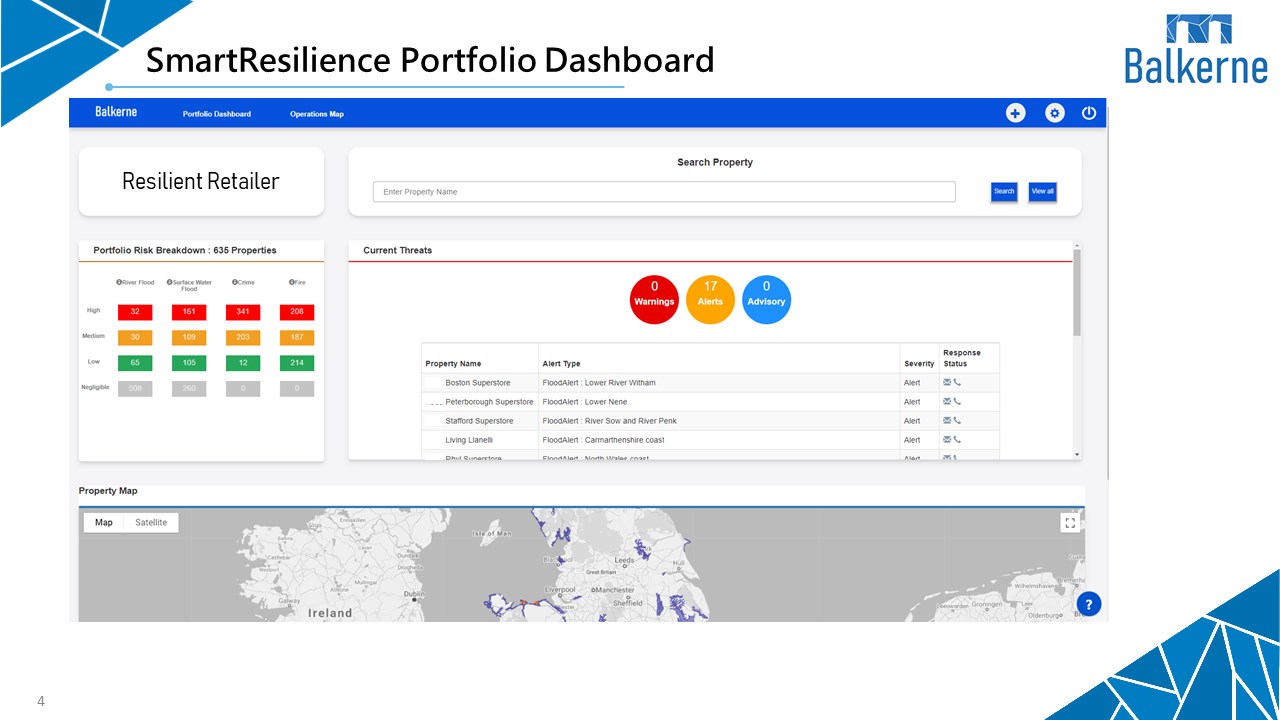Viewport: 1280px width, 720px height.
Task: Click the Low River Flood cell showing 65
Action: 135,363
